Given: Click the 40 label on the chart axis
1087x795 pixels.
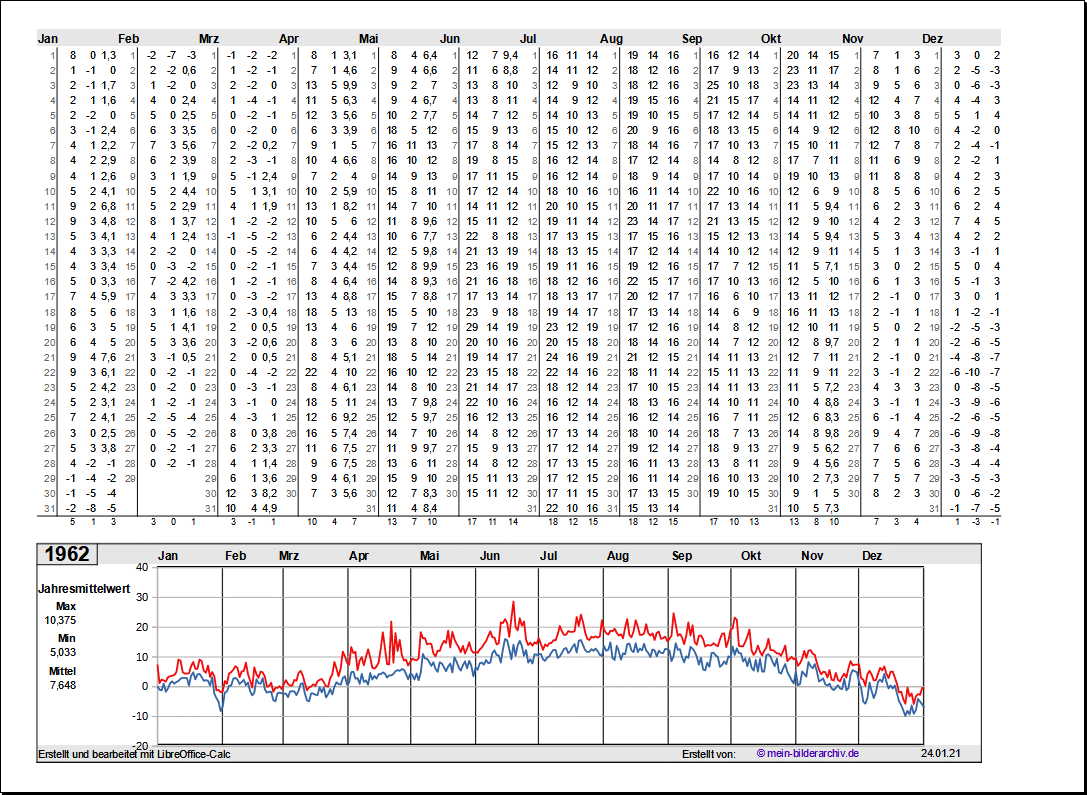Looking at the screenshot, I should click(141, 567).
